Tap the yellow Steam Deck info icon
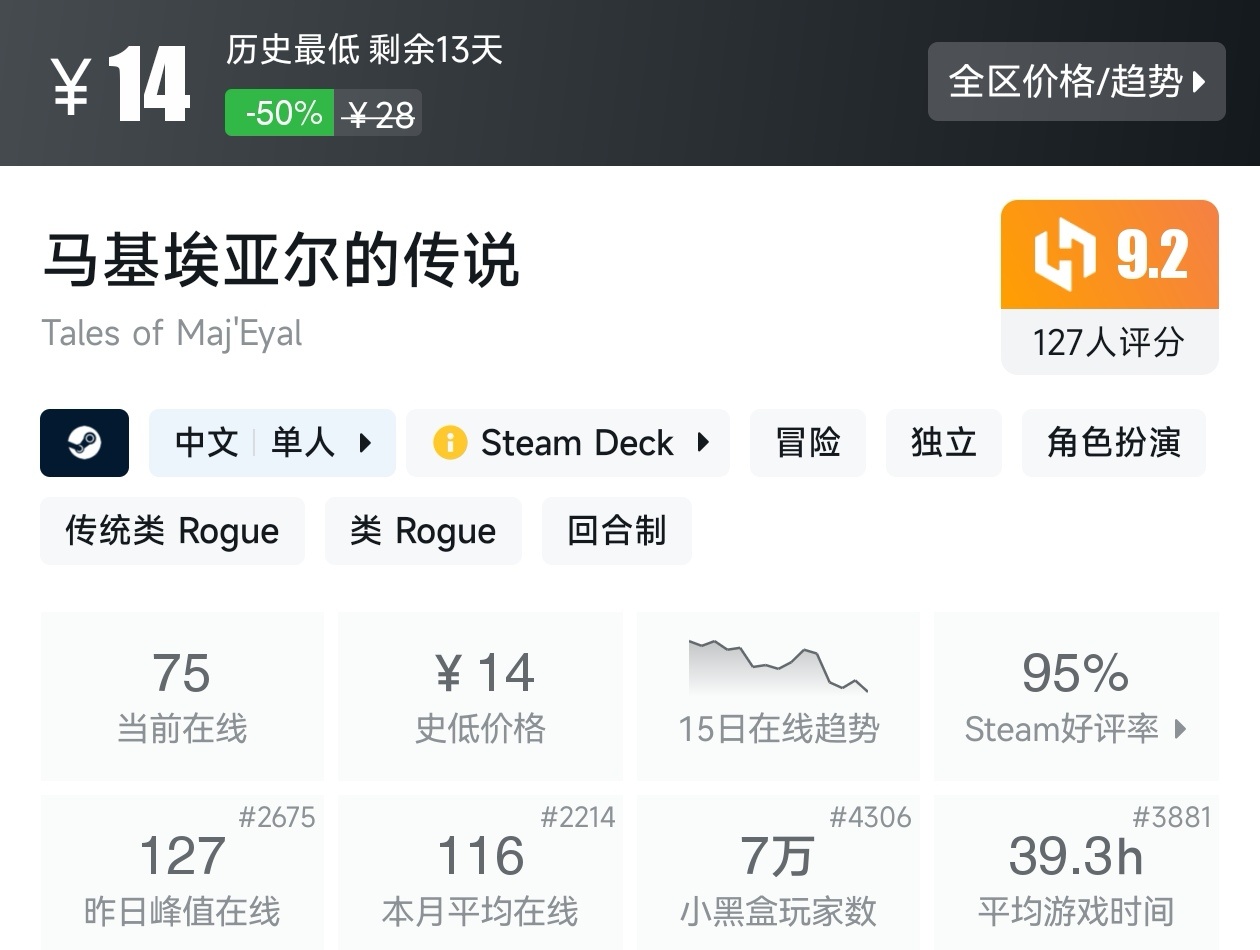This screenshot has height=950, width=1260. point(450,442)
